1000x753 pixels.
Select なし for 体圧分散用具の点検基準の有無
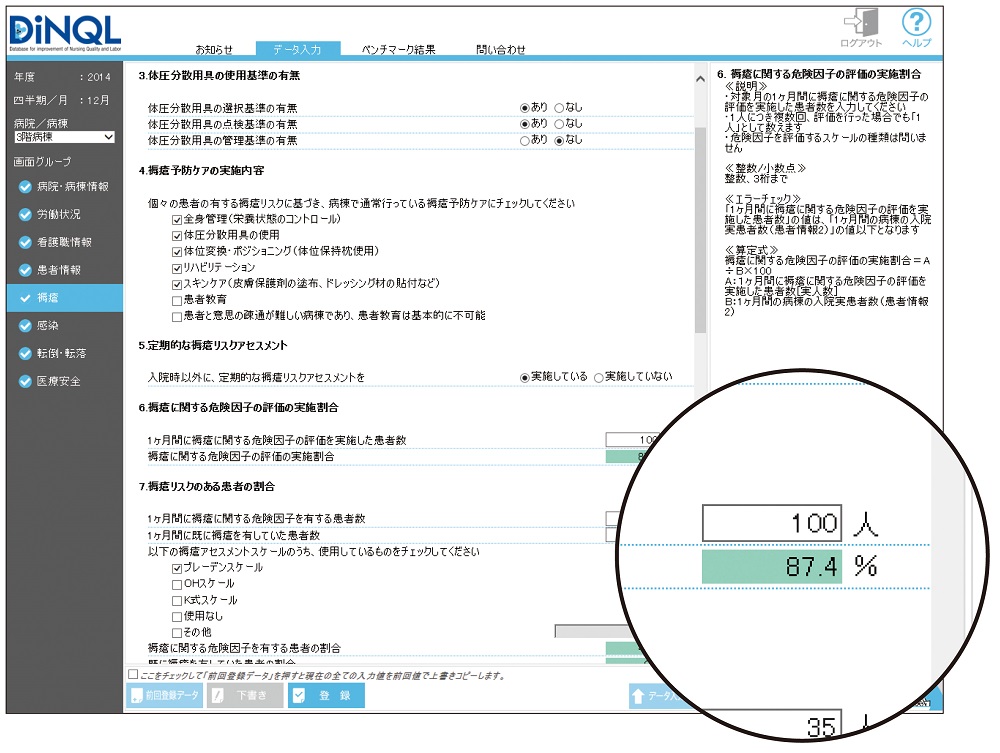pos(559,124)
